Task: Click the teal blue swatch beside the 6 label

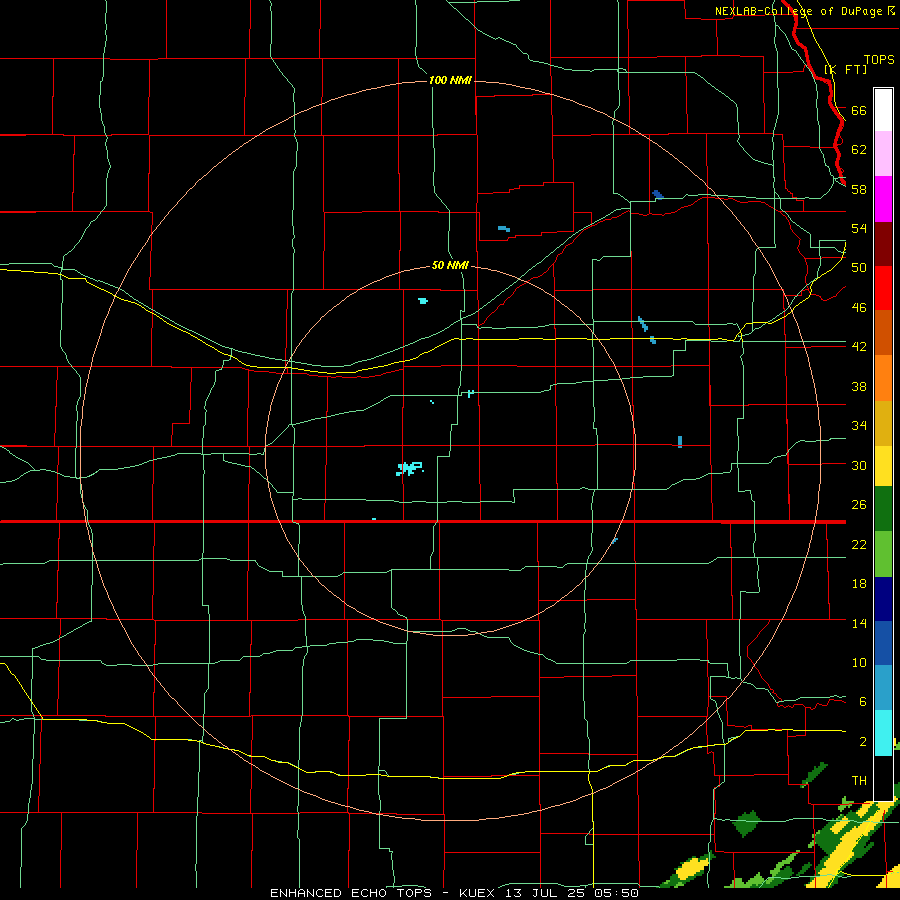Action: tap(883, 688)
